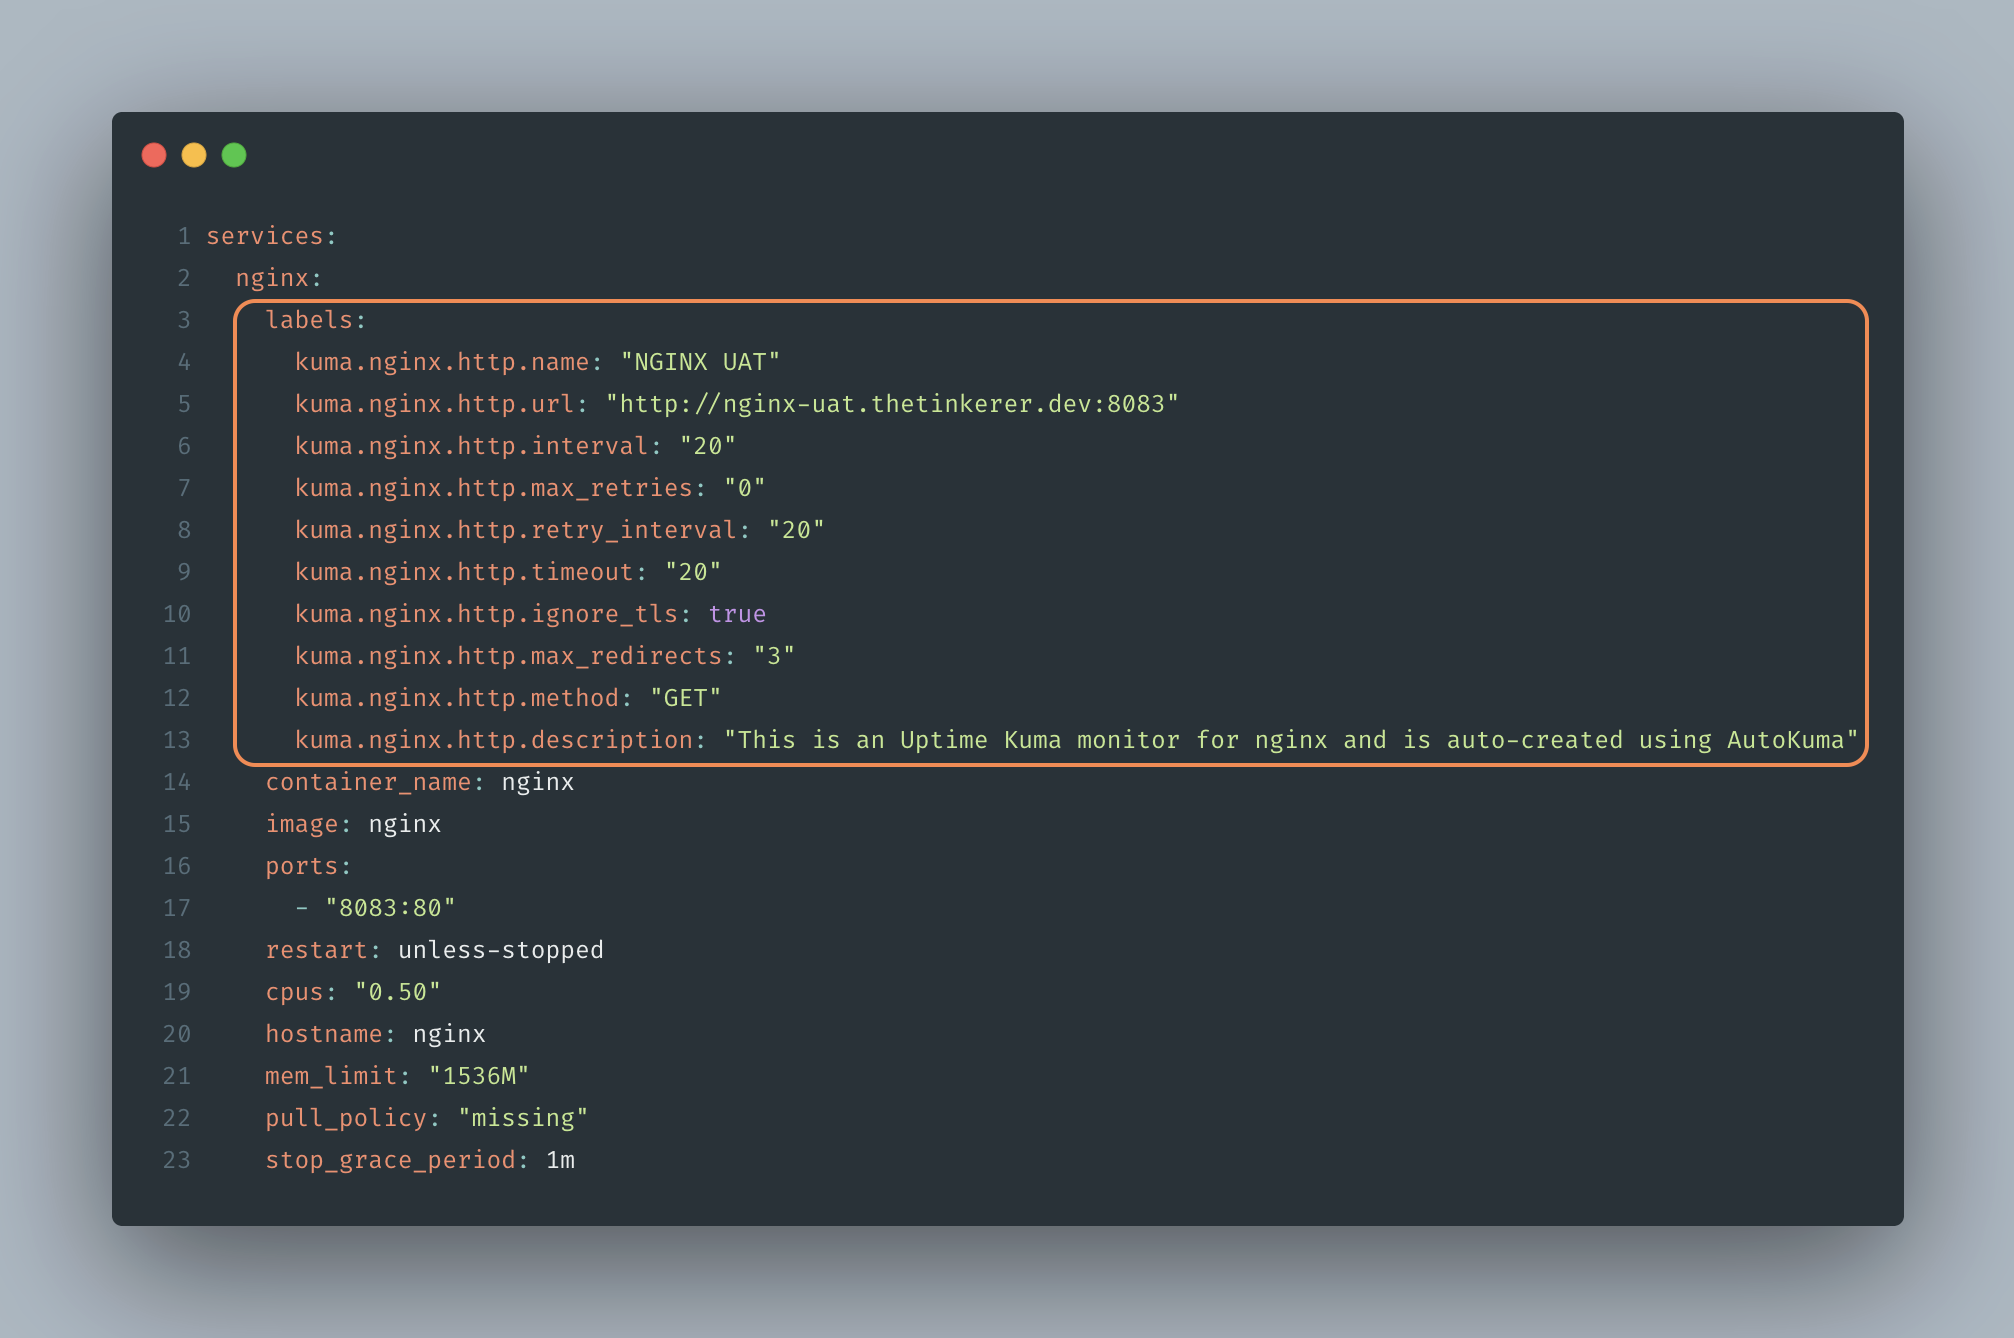
Task: Click the "missing" pull_policy value
Action: tap(523, 1118)
